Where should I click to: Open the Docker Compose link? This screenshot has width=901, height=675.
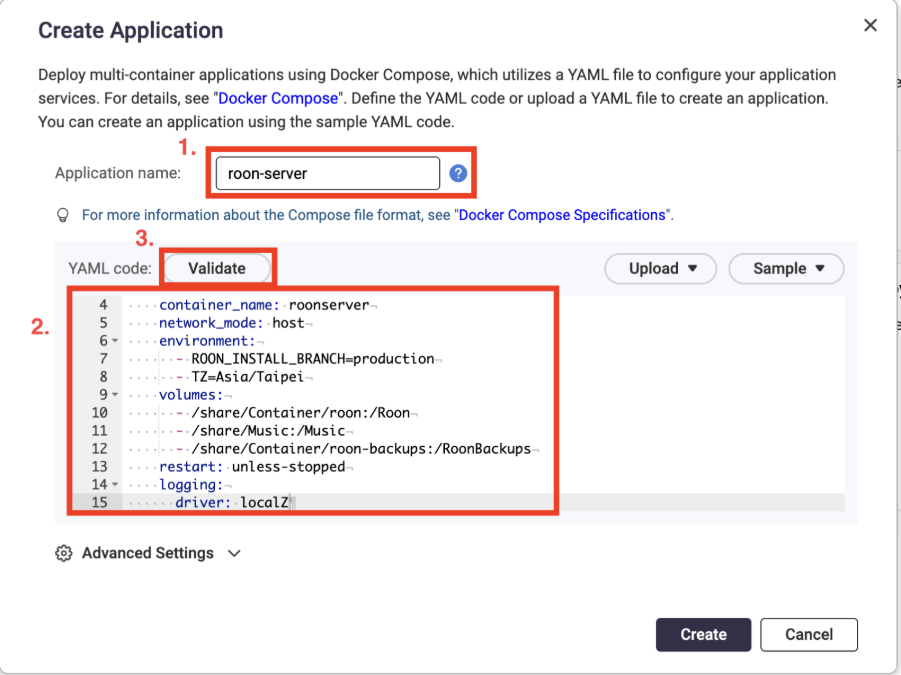coord(278,98)
